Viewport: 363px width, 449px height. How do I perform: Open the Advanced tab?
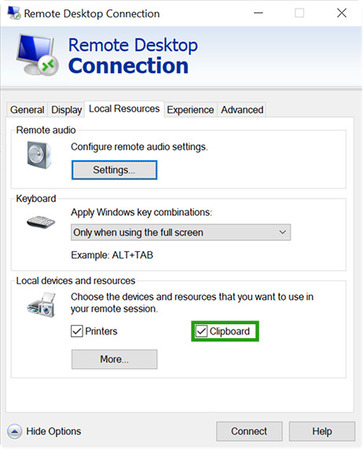coord(242,110)
